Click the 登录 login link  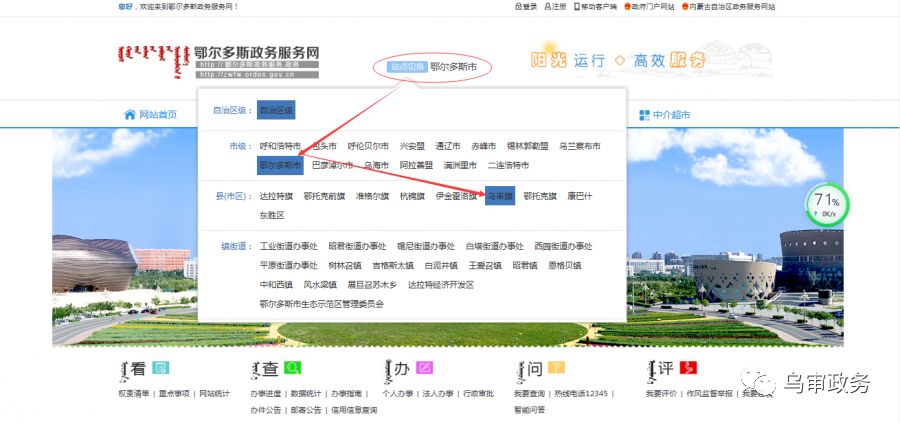point(526,6)
